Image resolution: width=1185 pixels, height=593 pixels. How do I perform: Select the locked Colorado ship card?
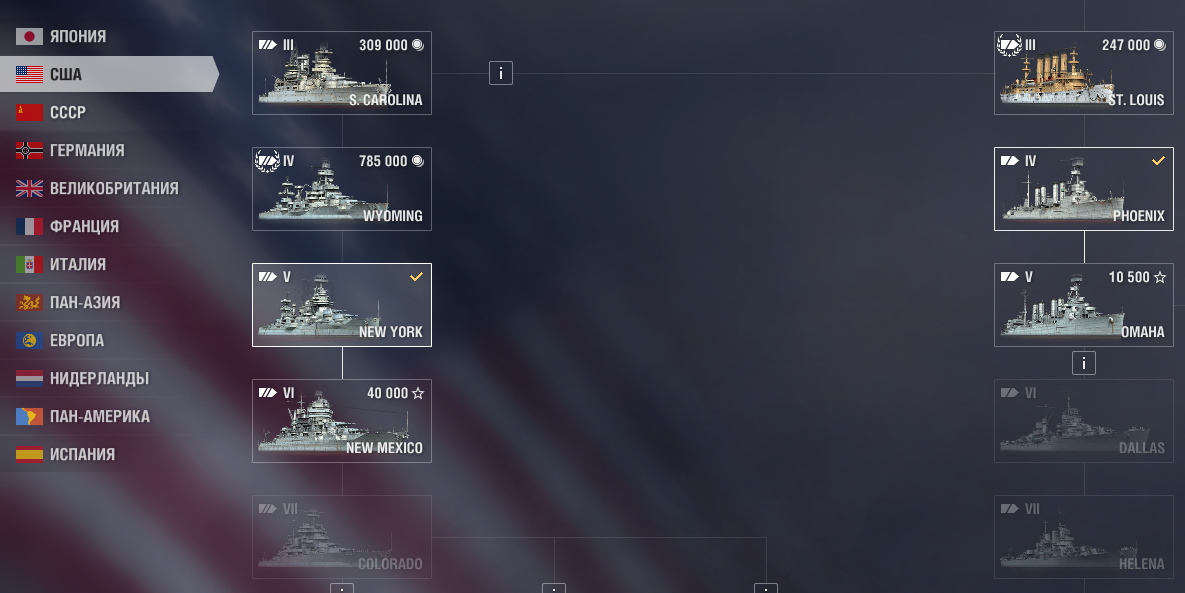point(342,537)
